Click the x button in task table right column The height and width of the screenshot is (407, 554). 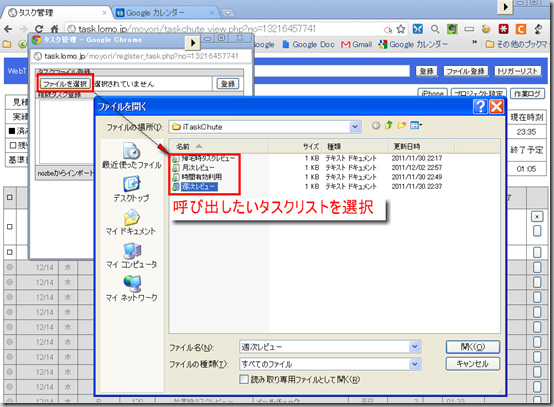pos(537,217)
